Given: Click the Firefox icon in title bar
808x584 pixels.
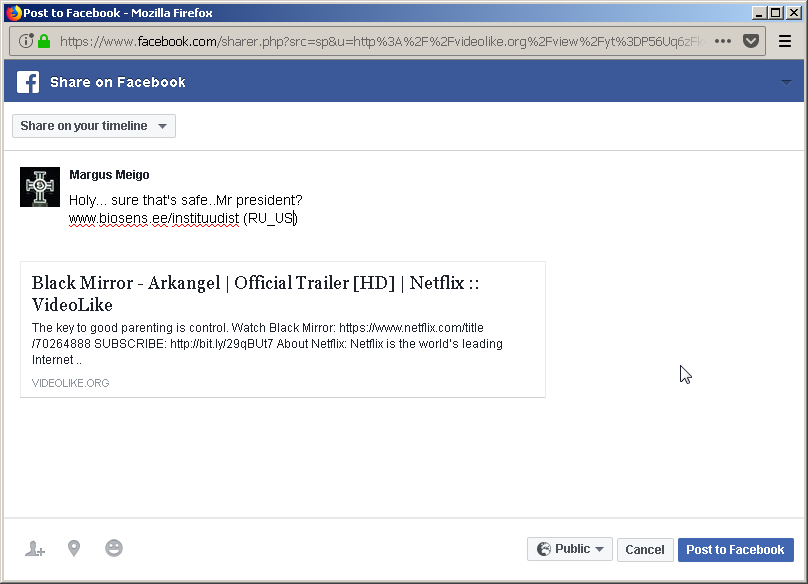Looking at the screenshot, I should click(x=14, y=13).
